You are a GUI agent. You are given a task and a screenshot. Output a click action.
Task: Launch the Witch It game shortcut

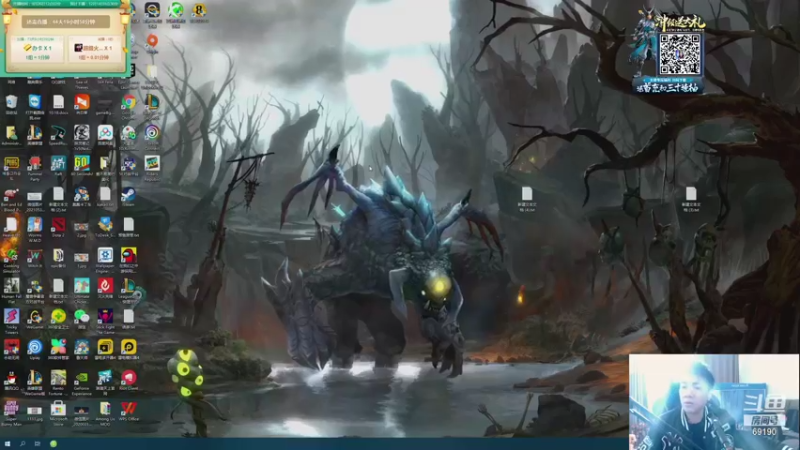[35, 255]
